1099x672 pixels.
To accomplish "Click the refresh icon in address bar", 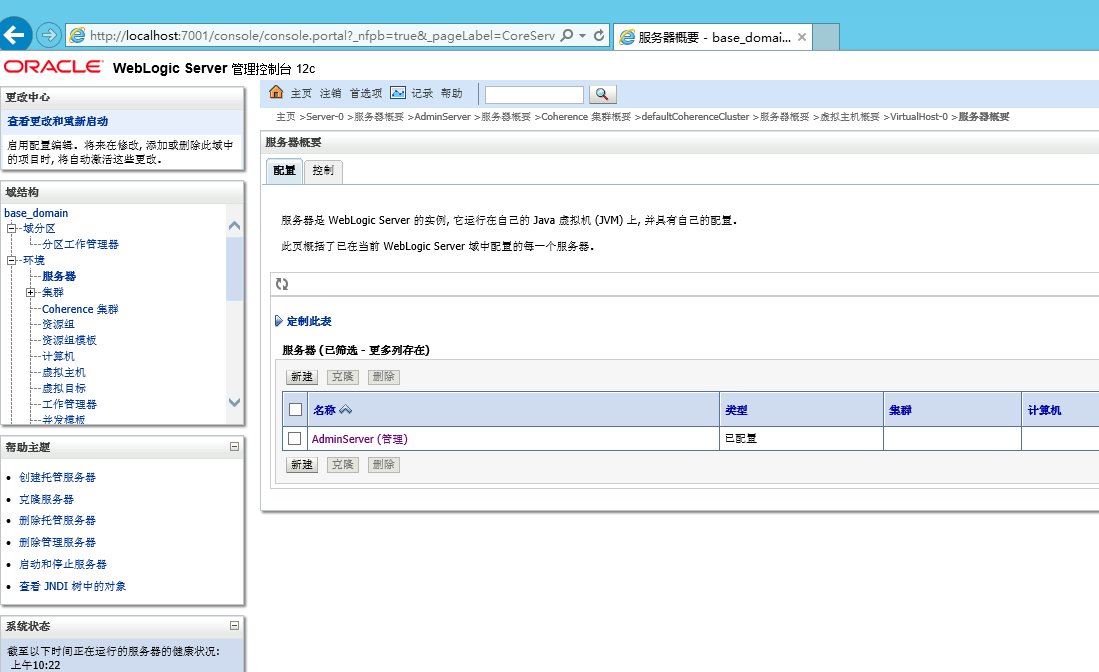I will [x=599, y=35].
